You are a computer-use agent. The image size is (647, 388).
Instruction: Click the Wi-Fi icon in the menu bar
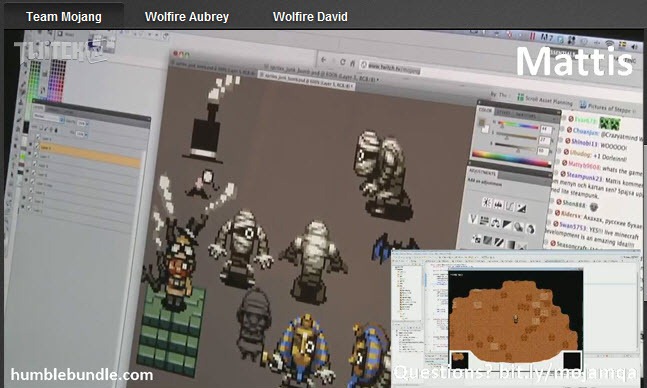tap(609, 43)
